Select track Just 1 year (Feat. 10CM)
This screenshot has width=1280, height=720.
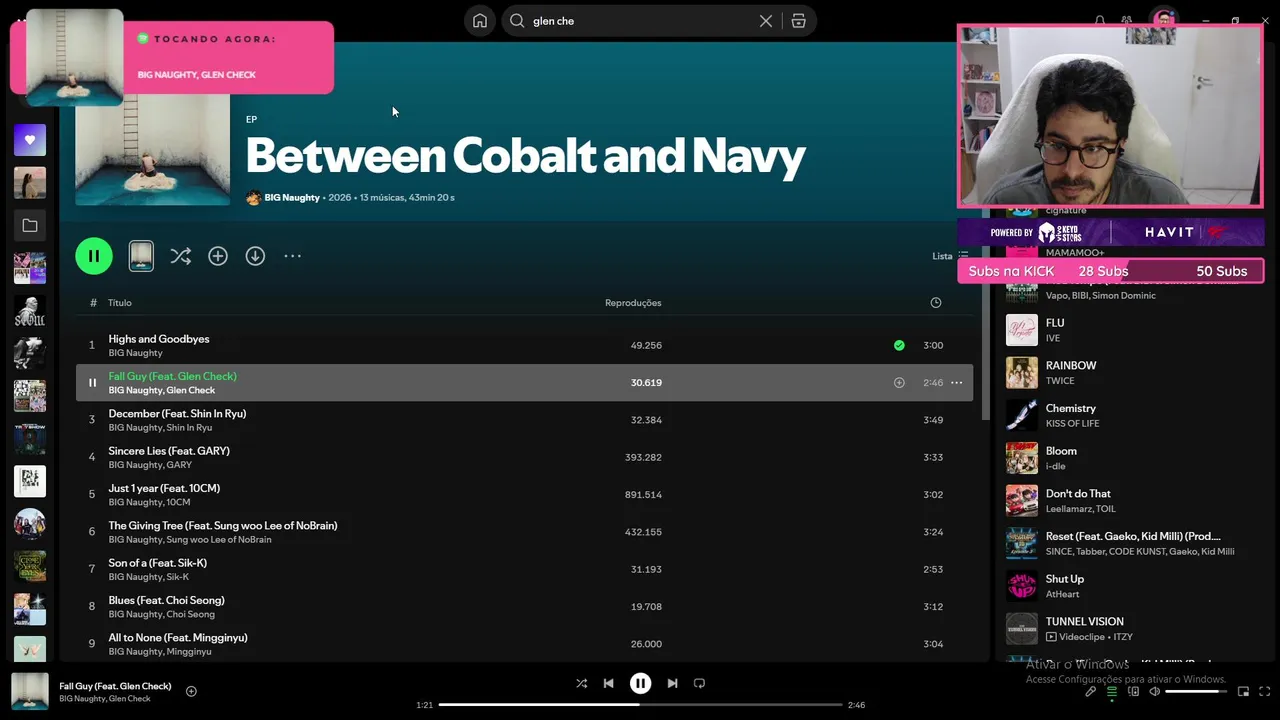524,495
